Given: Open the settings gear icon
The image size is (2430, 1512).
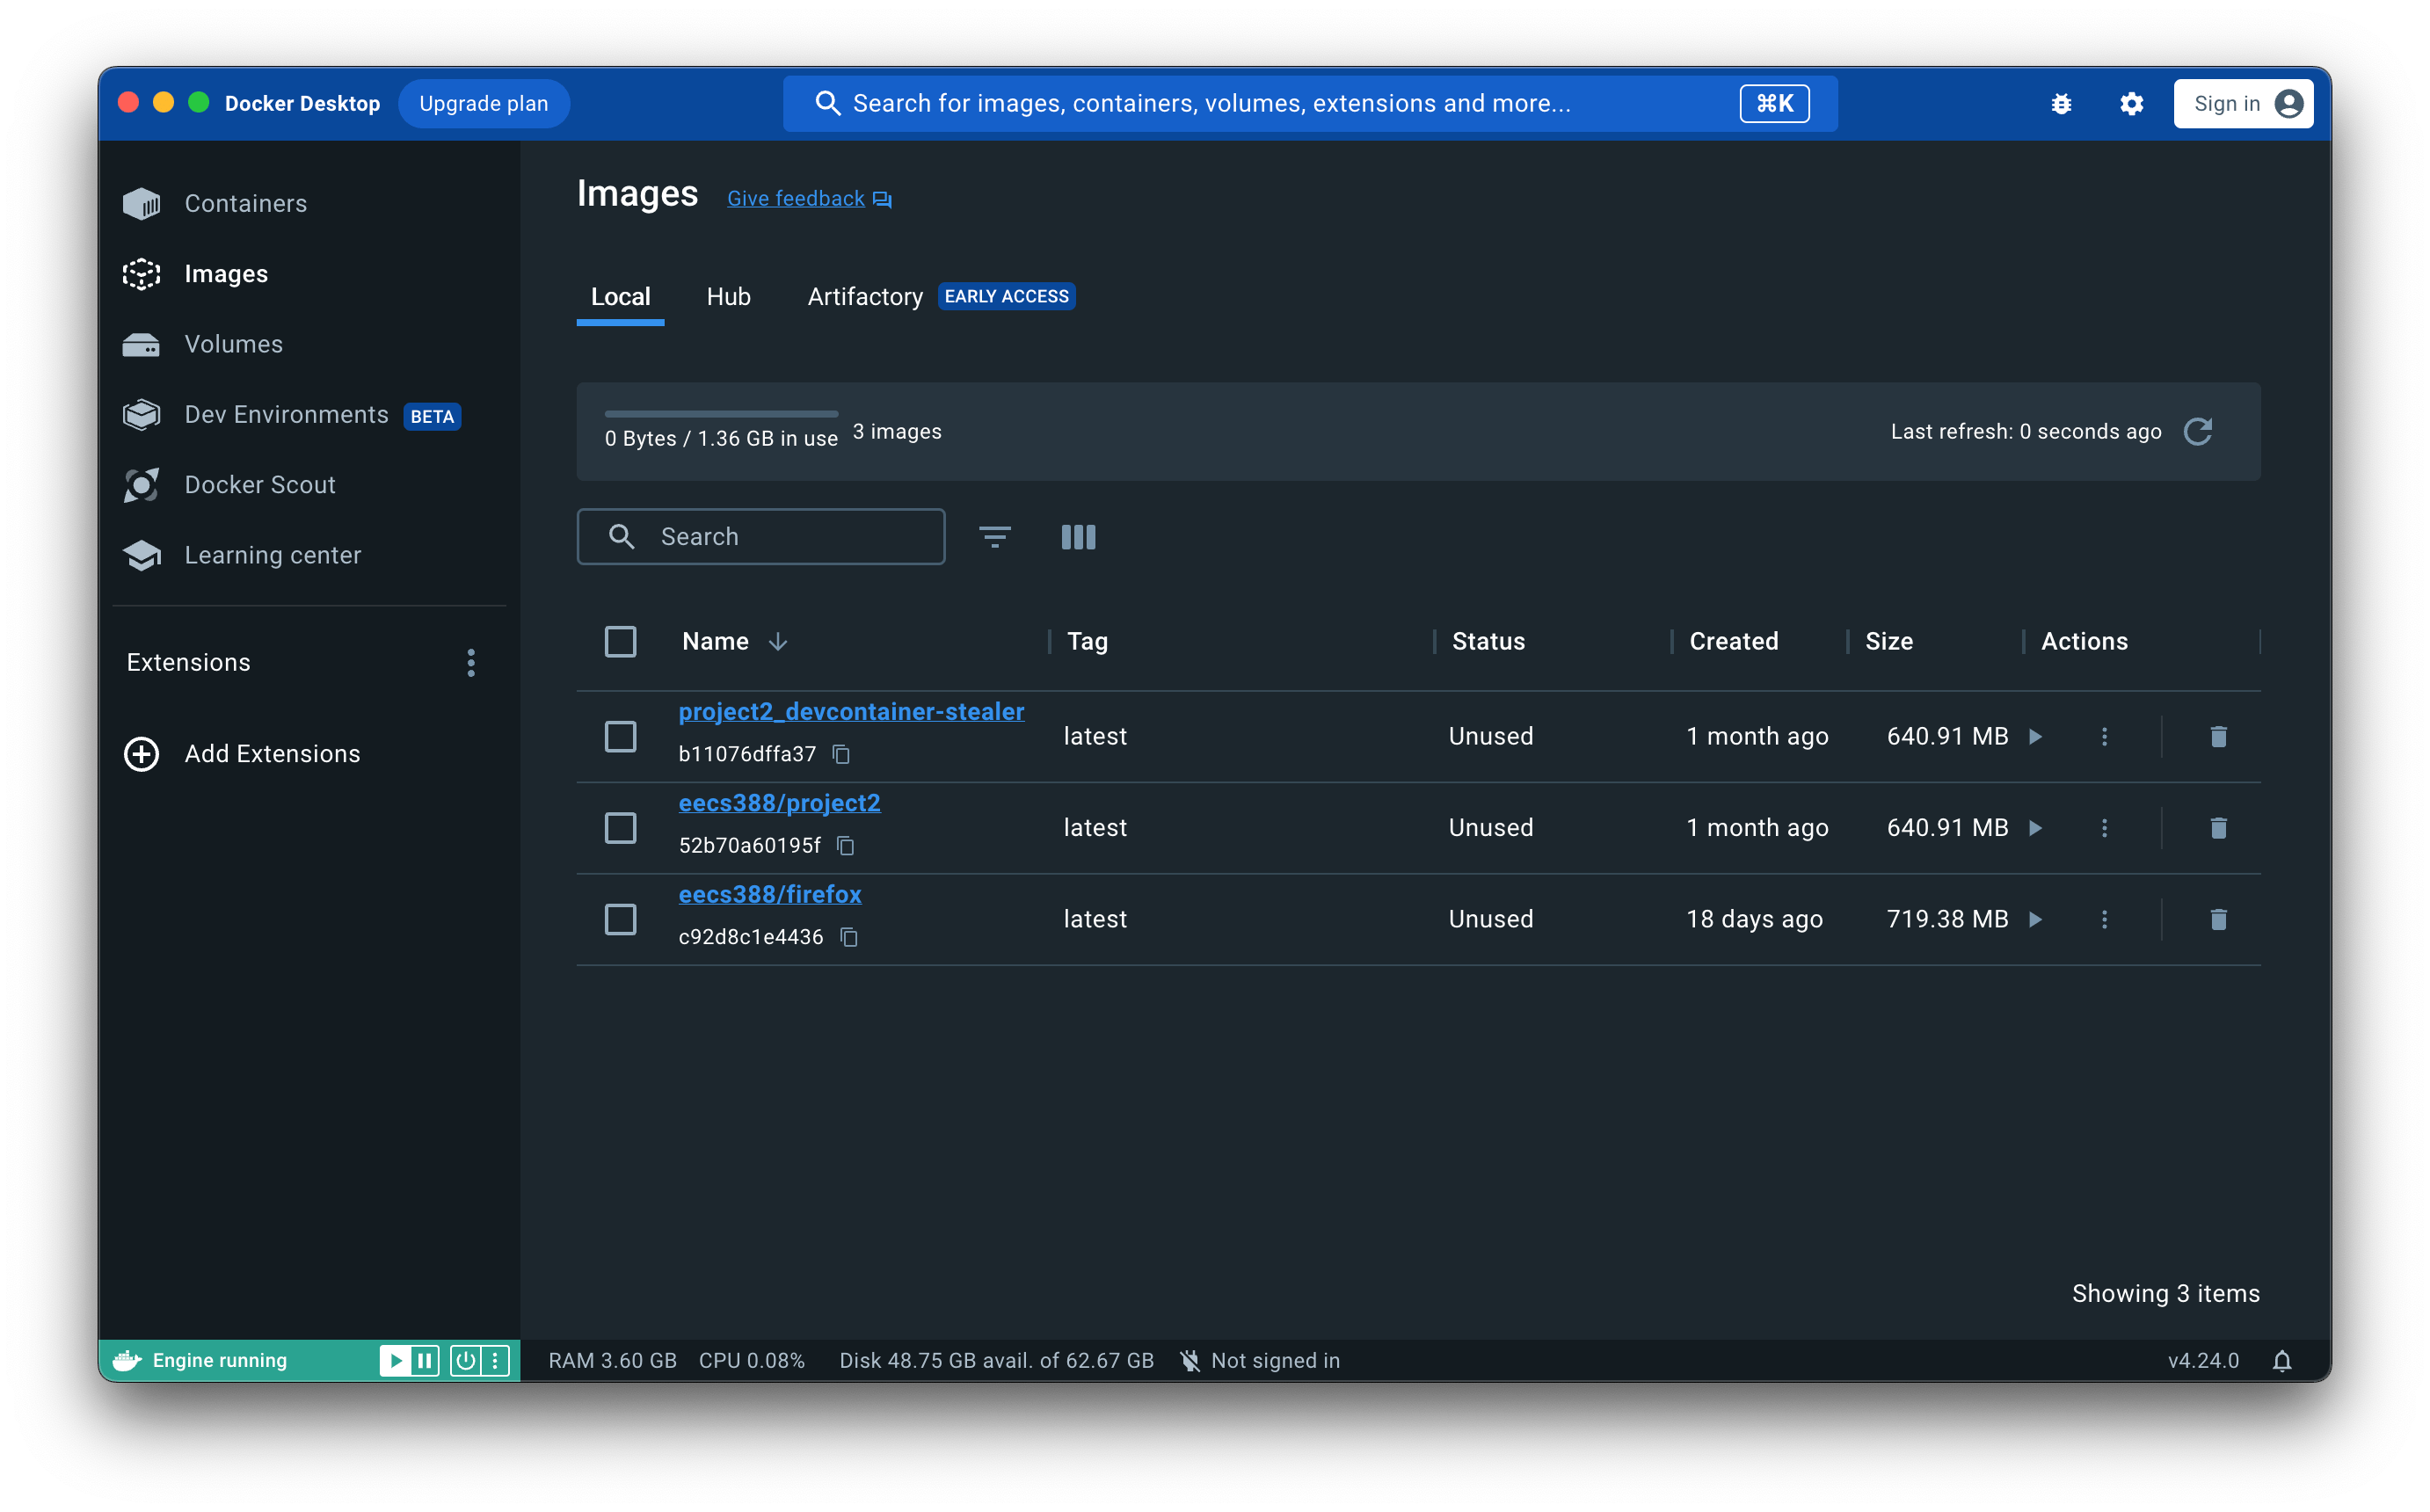Looking at the screenshot, I should click(2131, 104).
